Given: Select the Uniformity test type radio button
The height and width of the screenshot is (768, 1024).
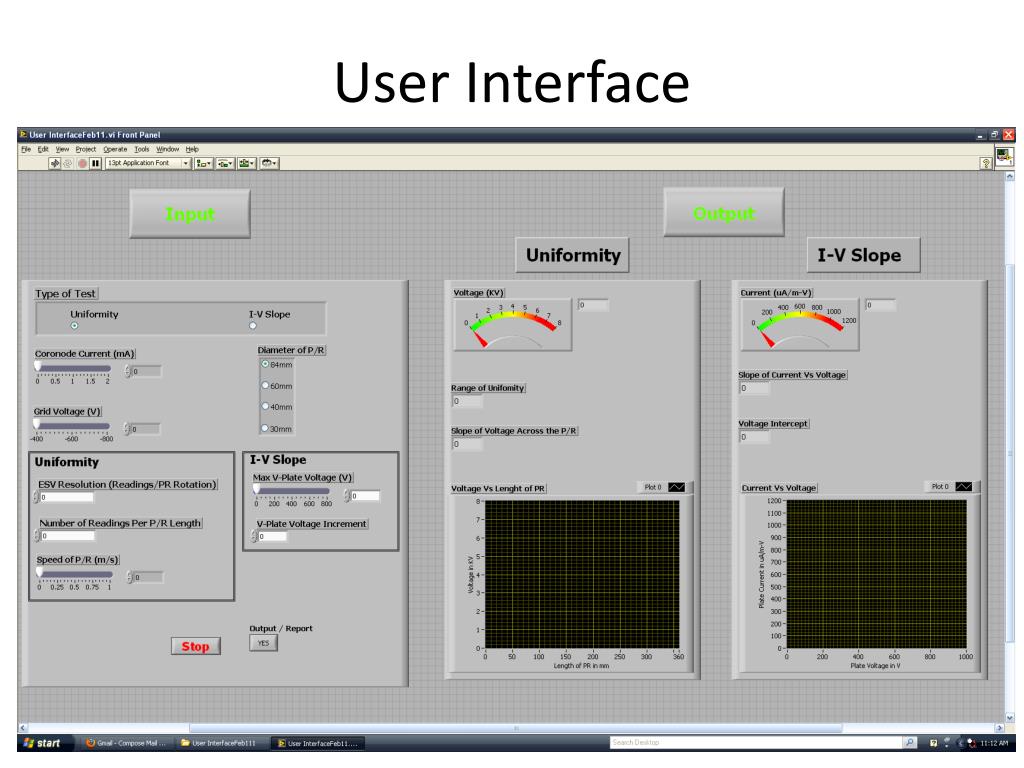Looking at the screenshot, I should click(x=74, y=326).
